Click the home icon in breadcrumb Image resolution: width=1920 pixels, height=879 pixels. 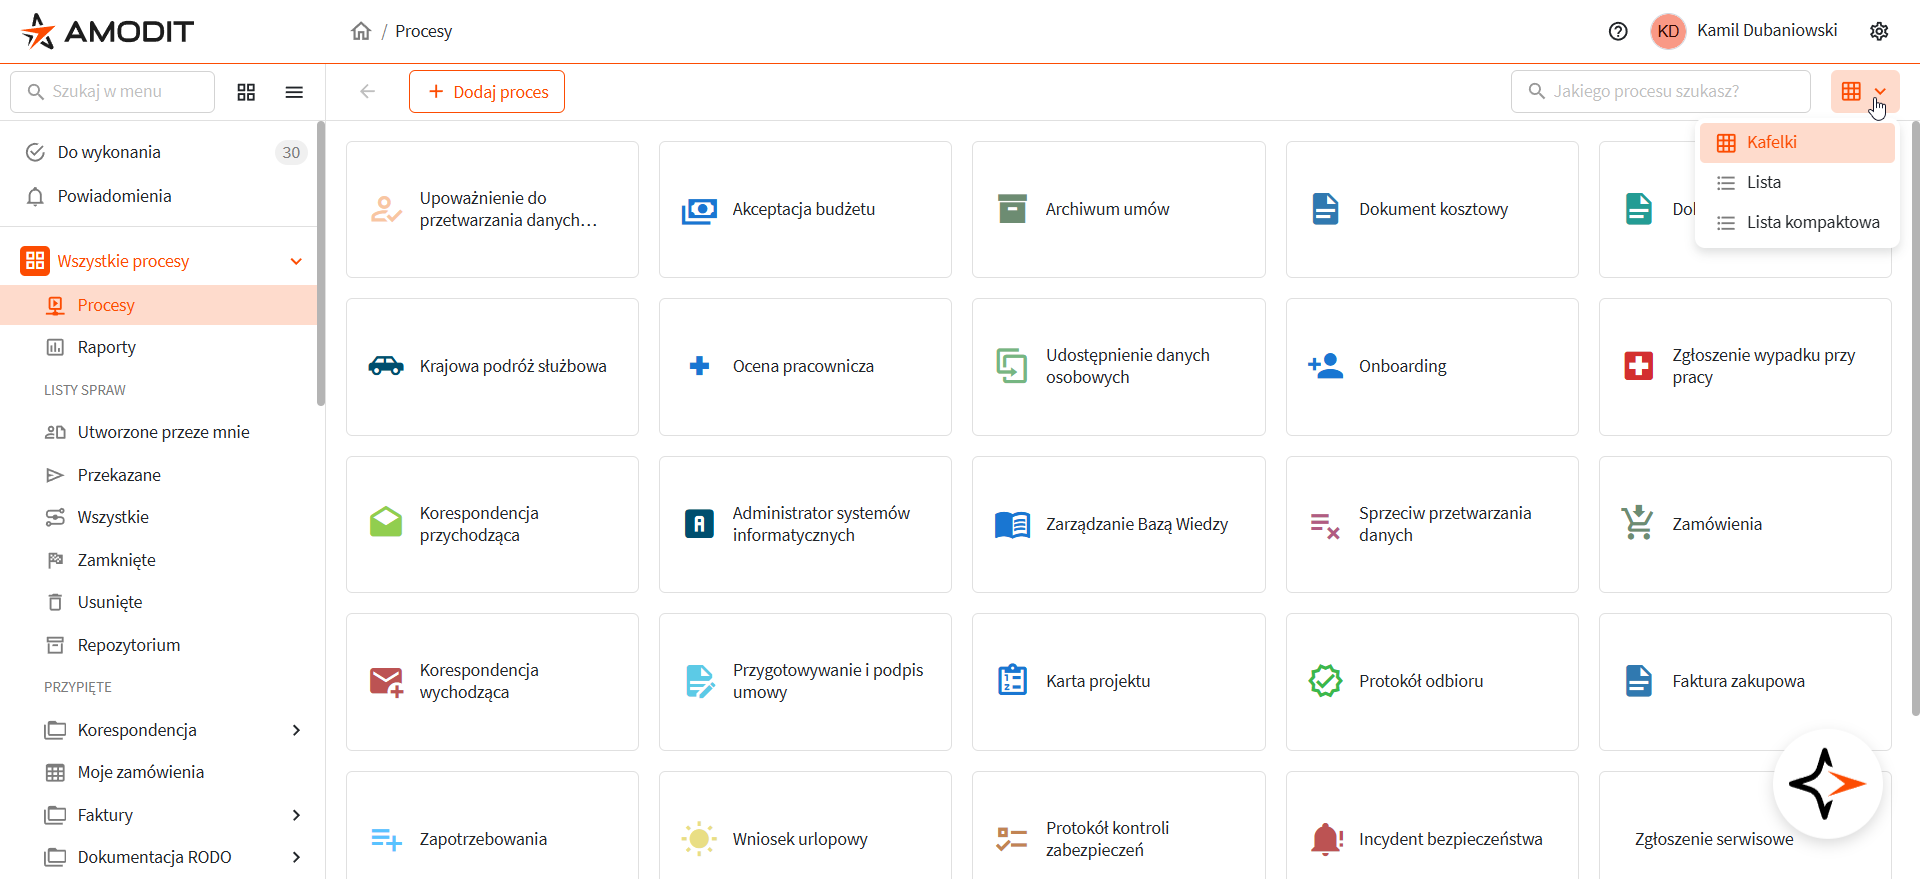tap(361, 31)
